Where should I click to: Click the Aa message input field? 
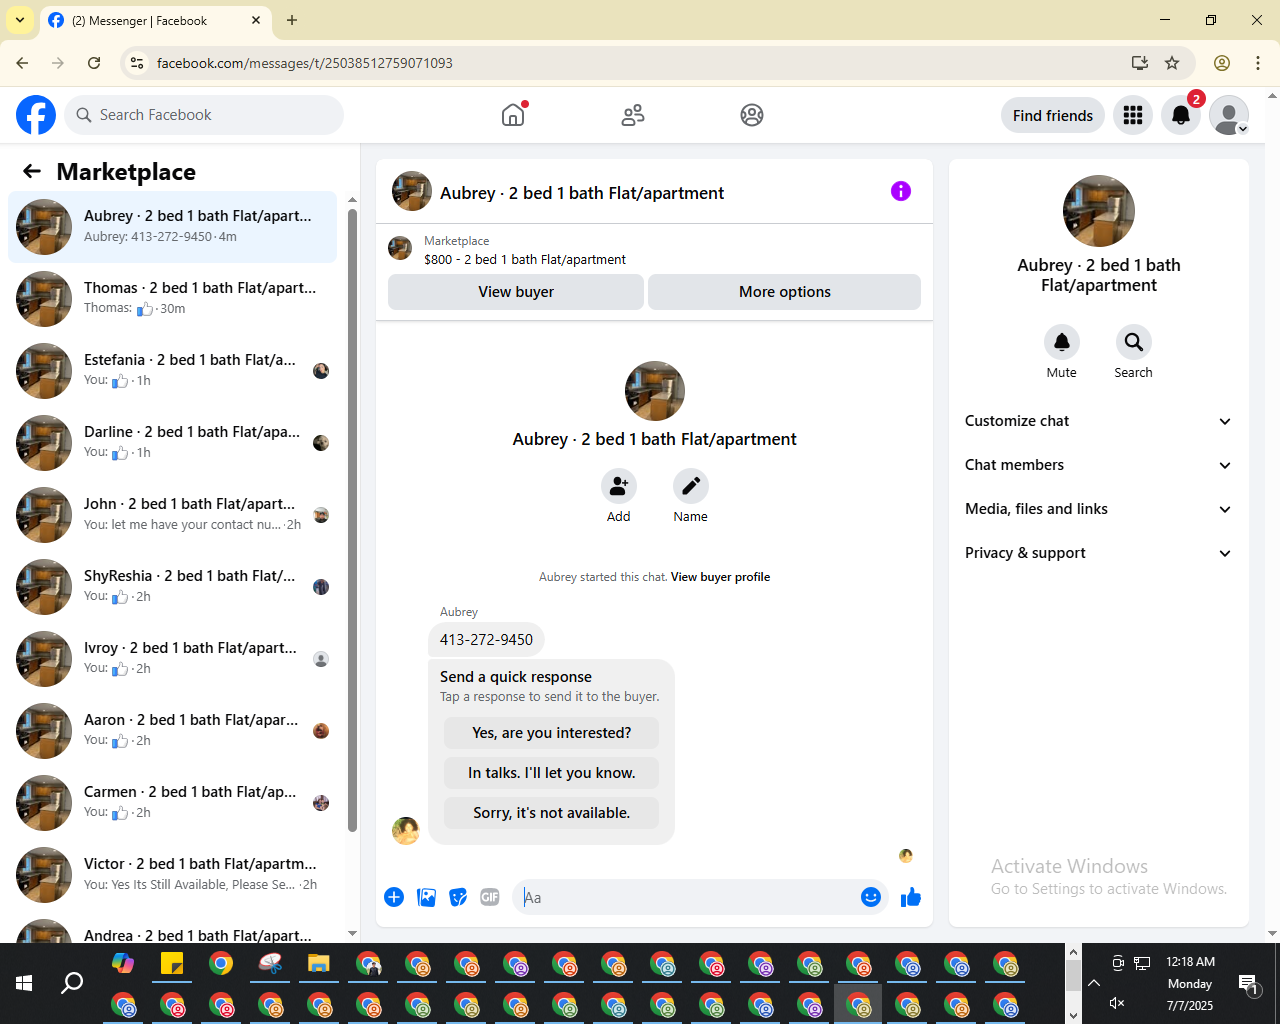coord(687,897)
